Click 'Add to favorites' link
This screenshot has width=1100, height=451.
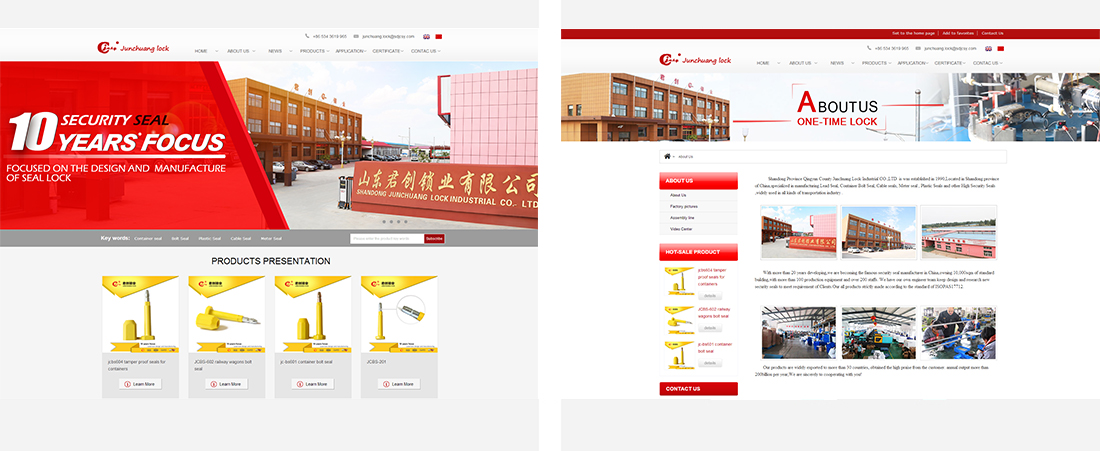tap(958, 33)
